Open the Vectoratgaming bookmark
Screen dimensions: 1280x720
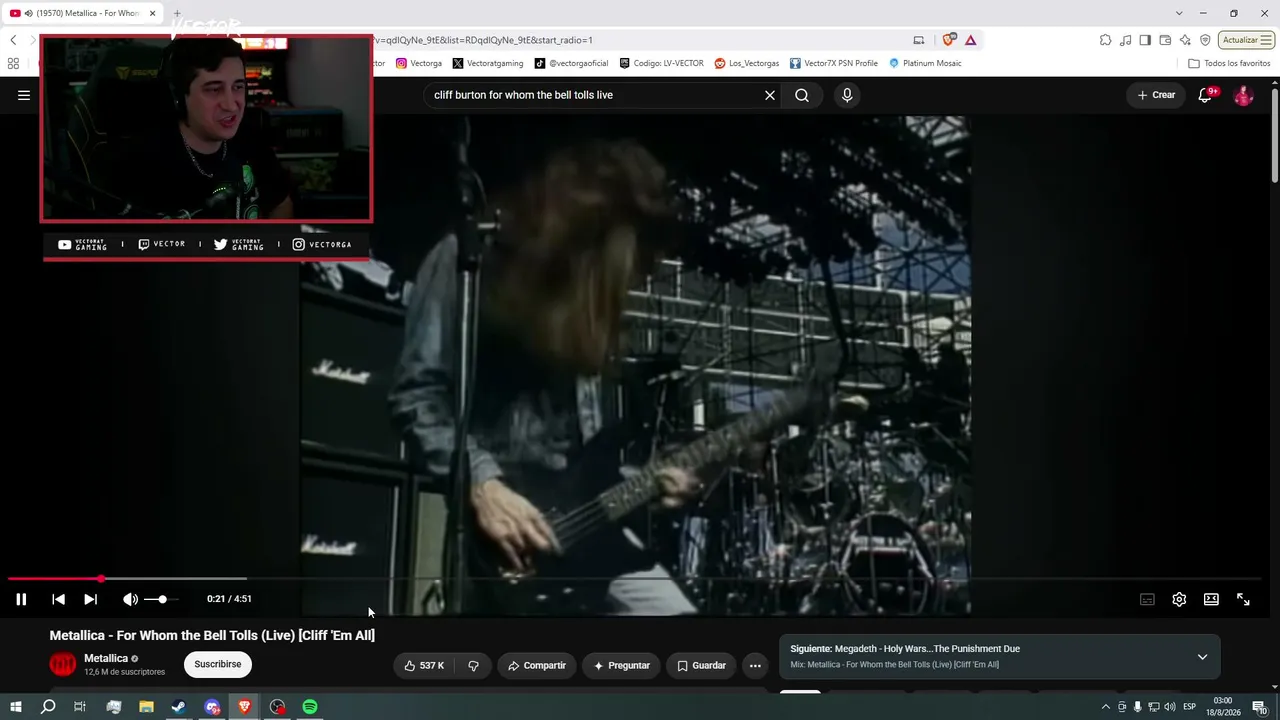tap(488, 63)
